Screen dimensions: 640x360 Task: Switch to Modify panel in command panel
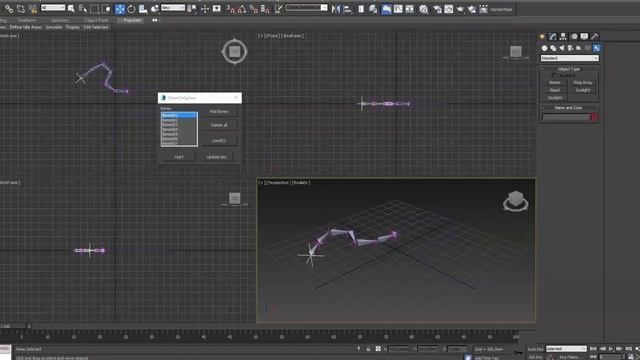pyautogui.click(x=553, y=36)
